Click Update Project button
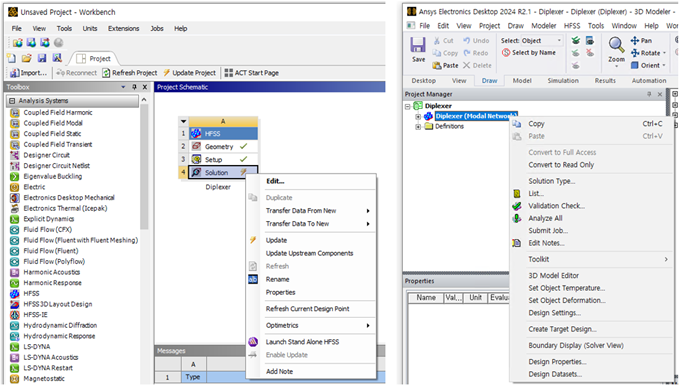Viewport: 685px width, 390px height. point(190,73)
